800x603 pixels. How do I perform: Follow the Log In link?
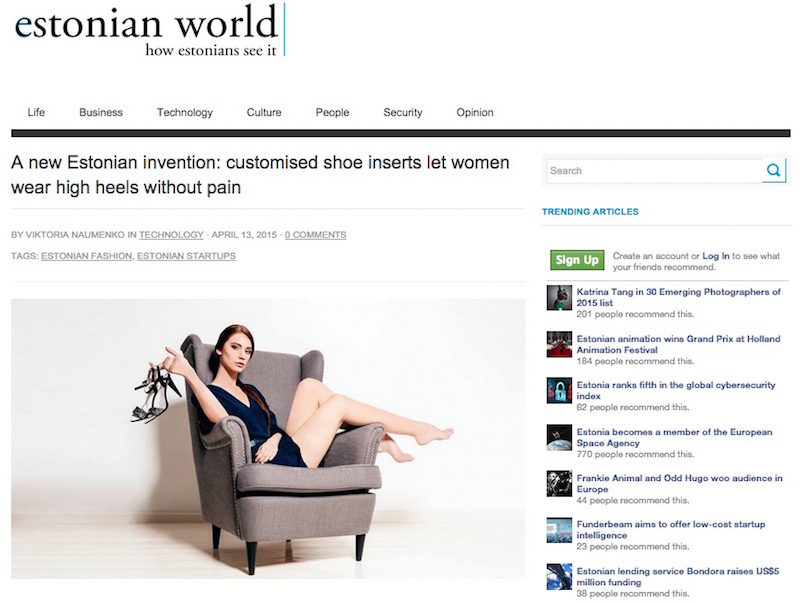[716, 256]
